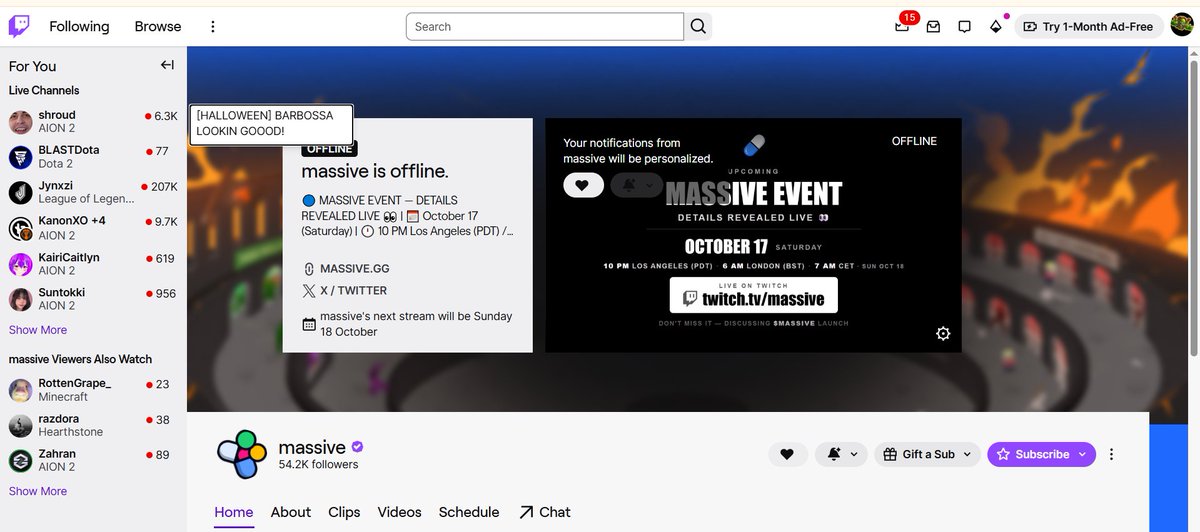Open the whispers chat bubble icon
1200x532 pixels.
964,27
